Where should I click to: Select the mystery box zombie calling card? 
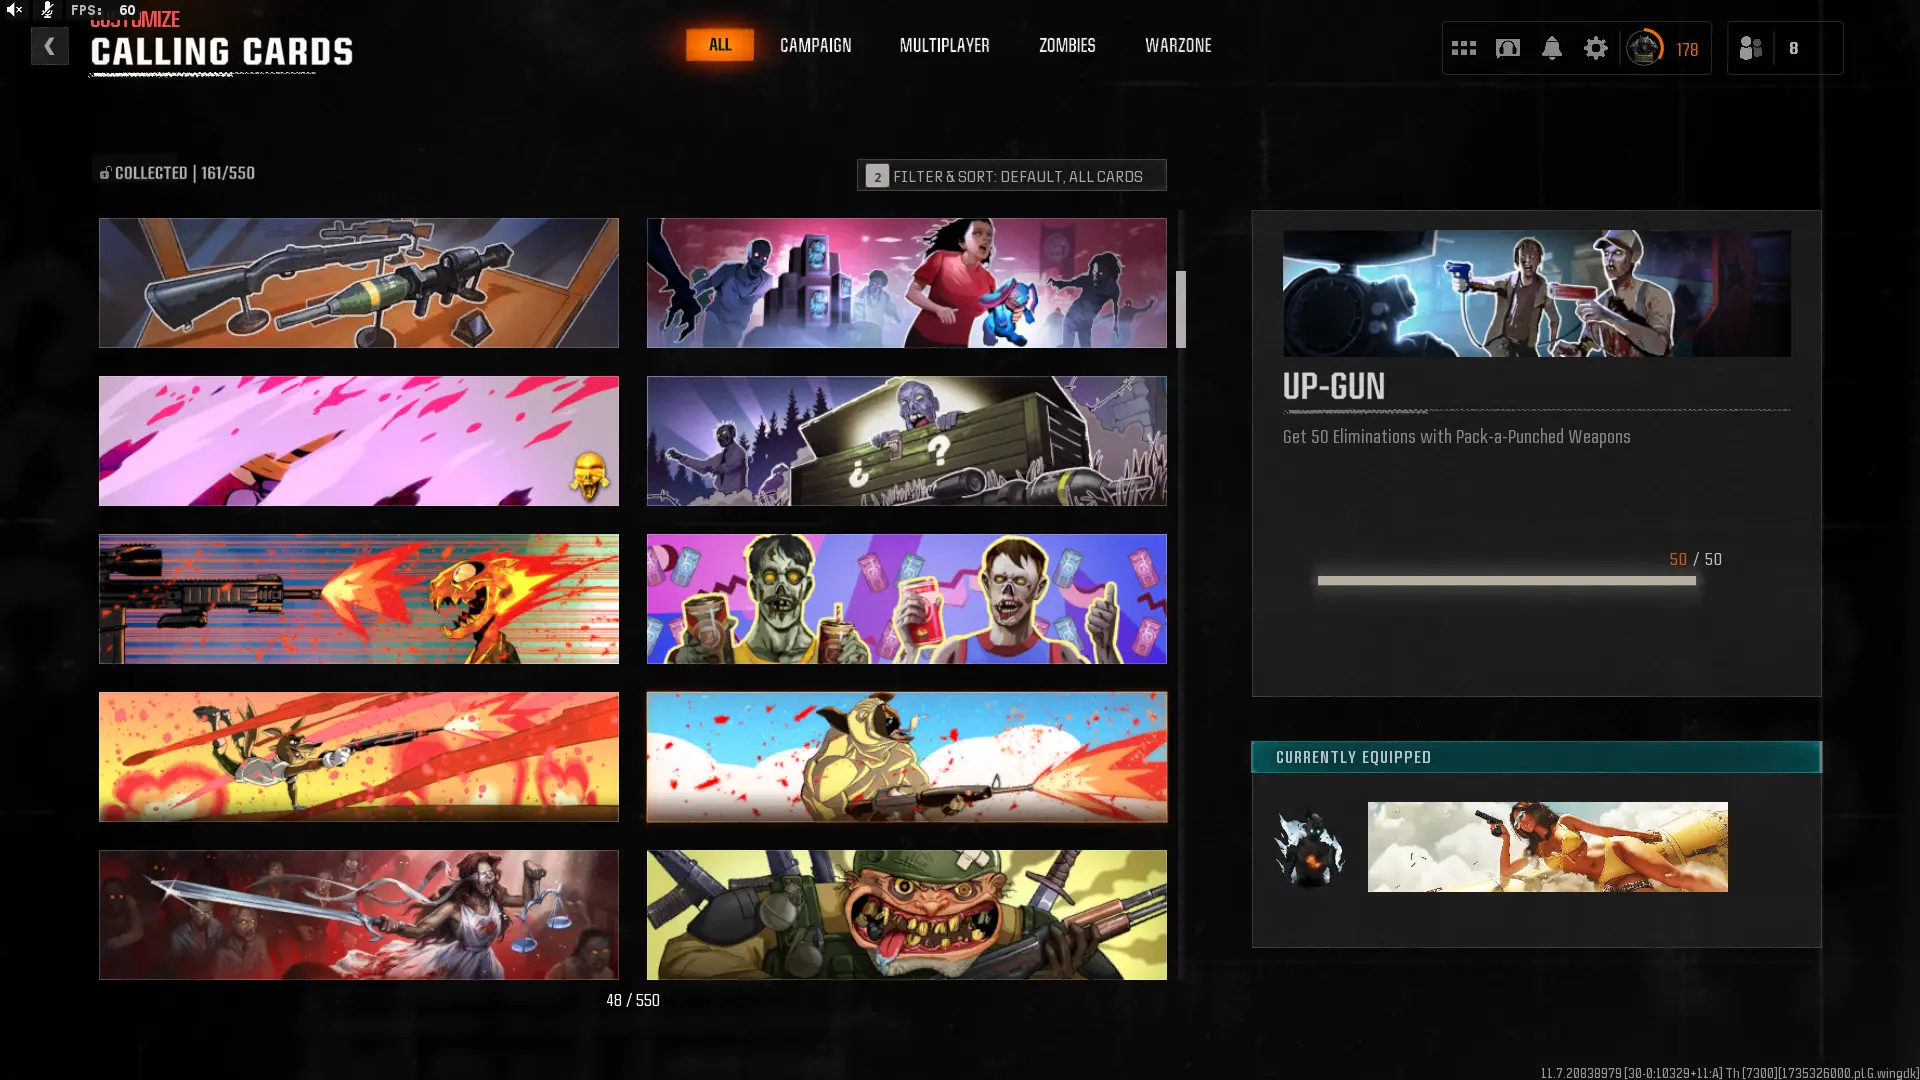click(906, 441)
